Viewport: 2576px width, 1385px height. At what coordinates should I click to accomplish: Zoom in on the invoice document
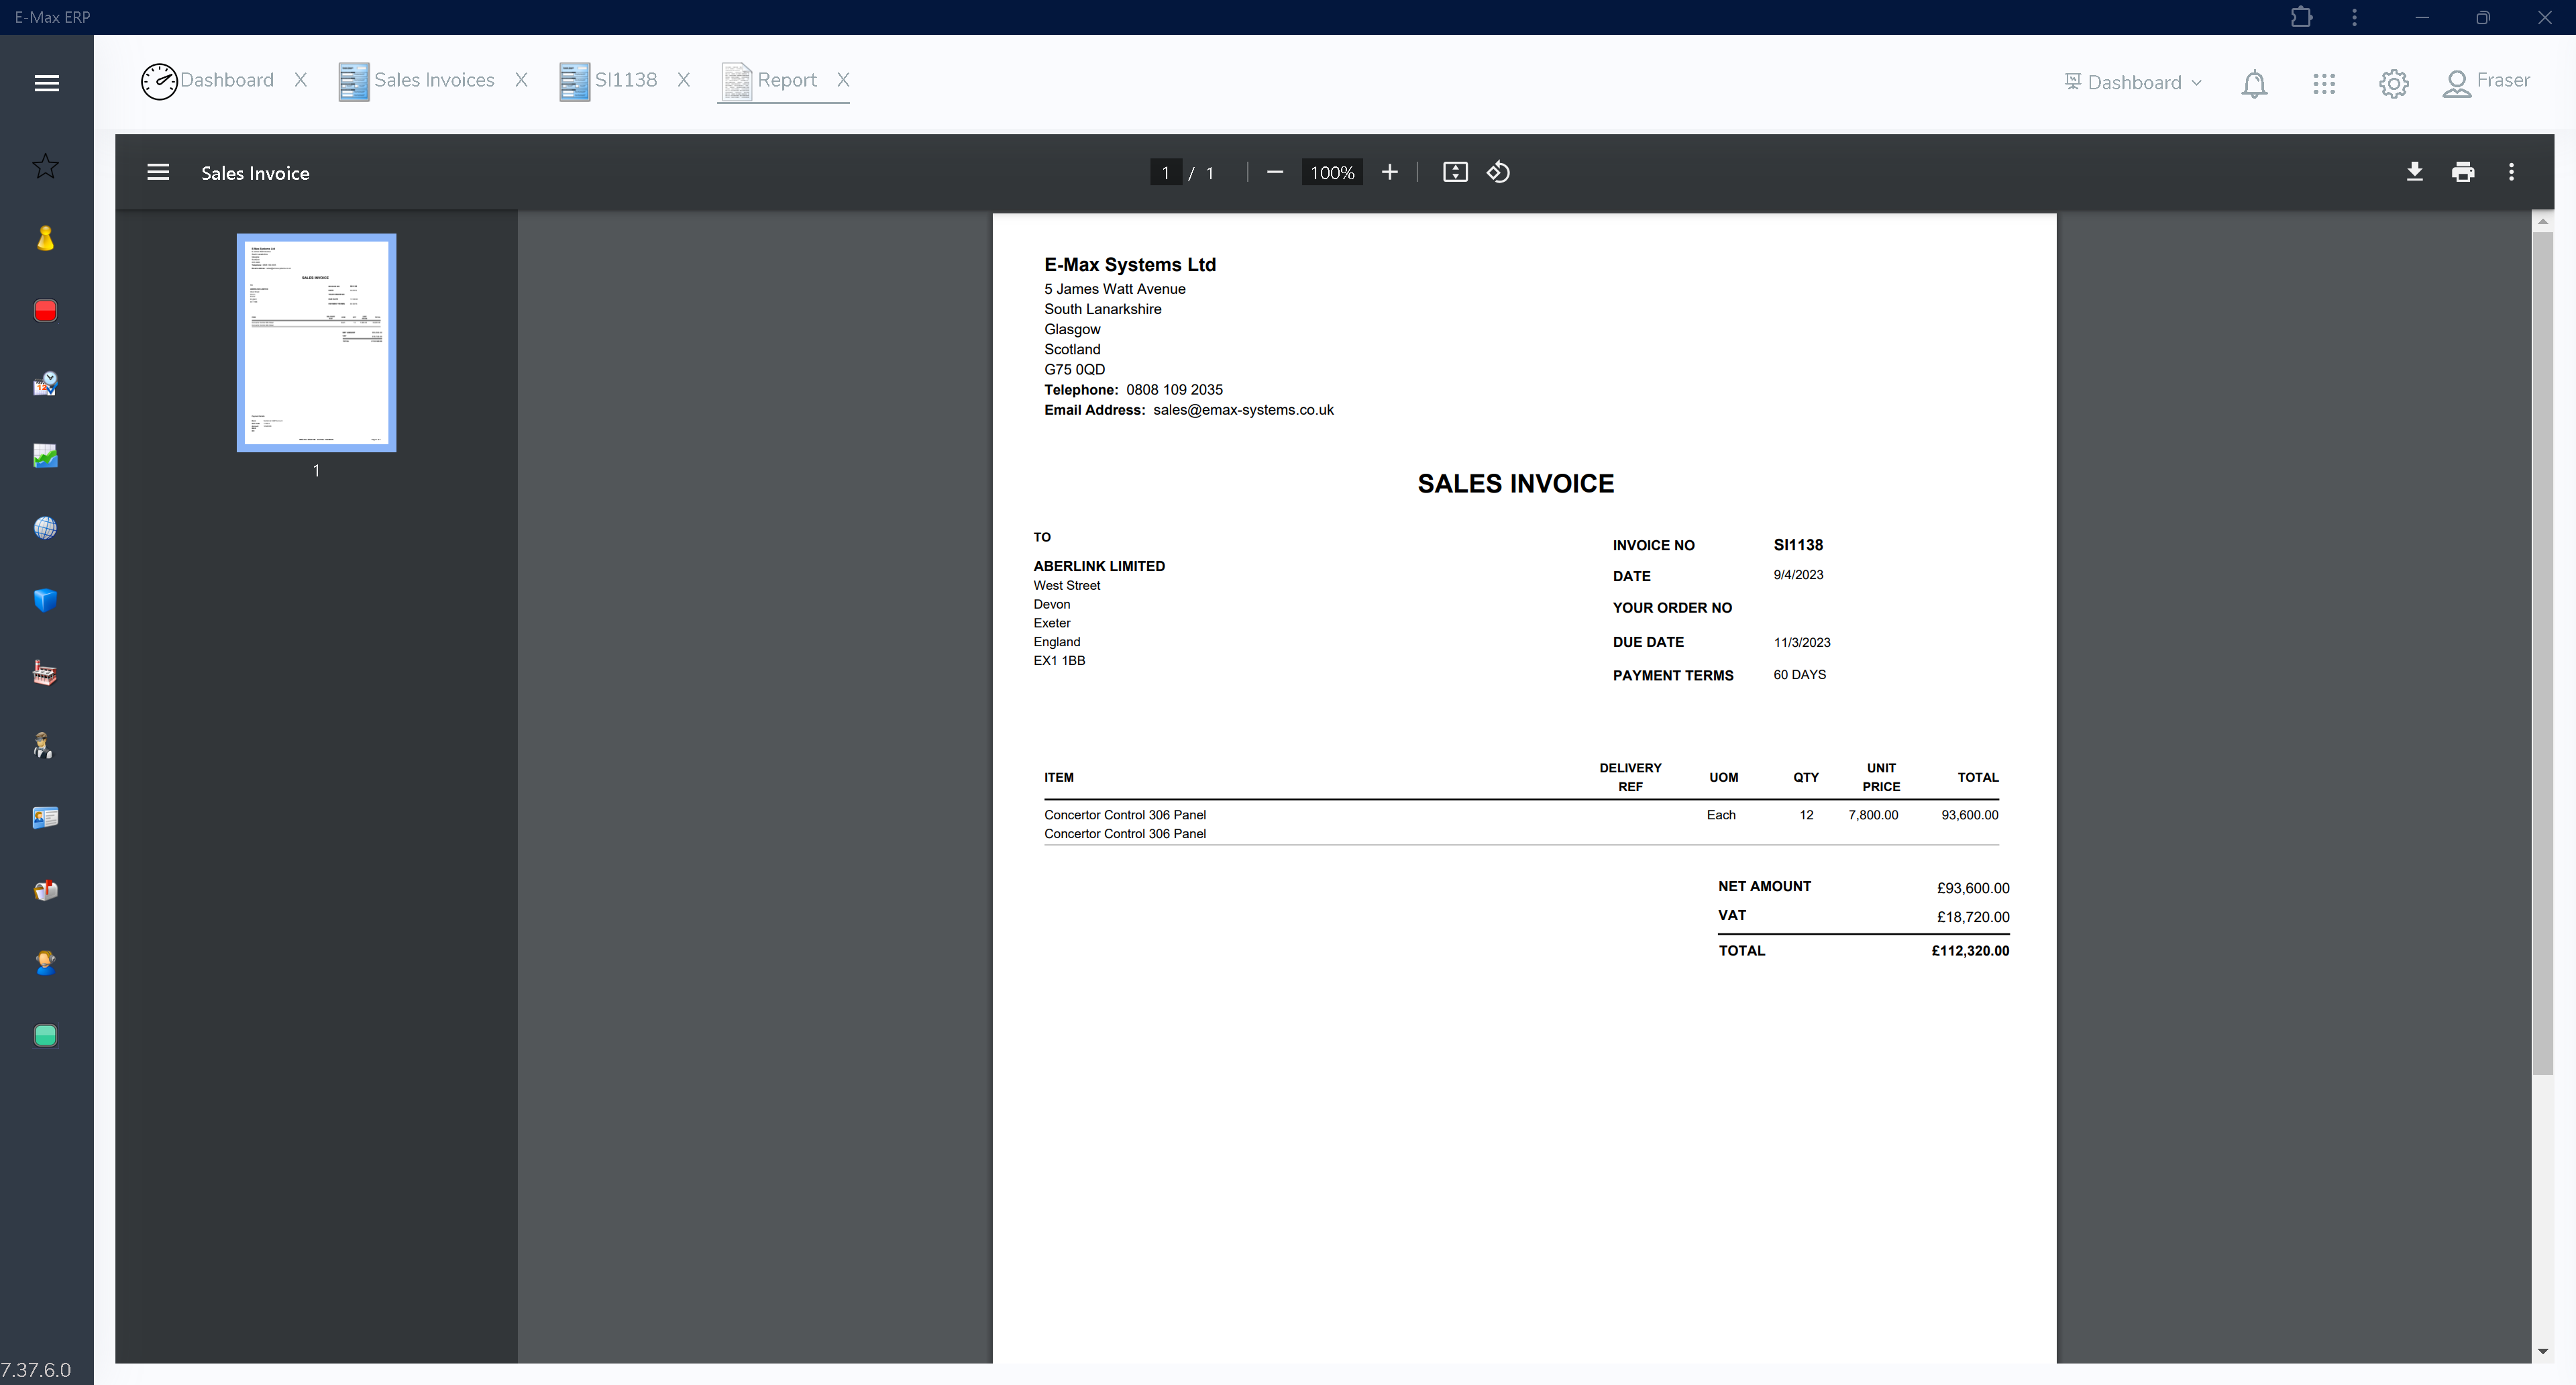[1390, 172]
